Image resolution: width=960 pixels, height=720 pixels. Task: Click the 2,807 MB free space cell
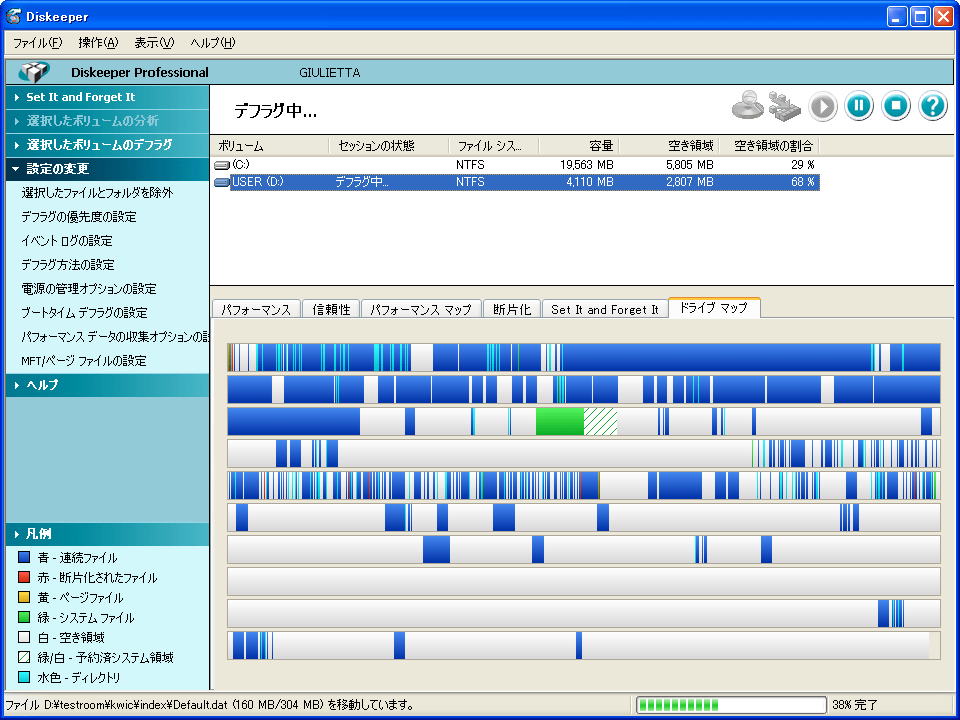pos(689,182)
